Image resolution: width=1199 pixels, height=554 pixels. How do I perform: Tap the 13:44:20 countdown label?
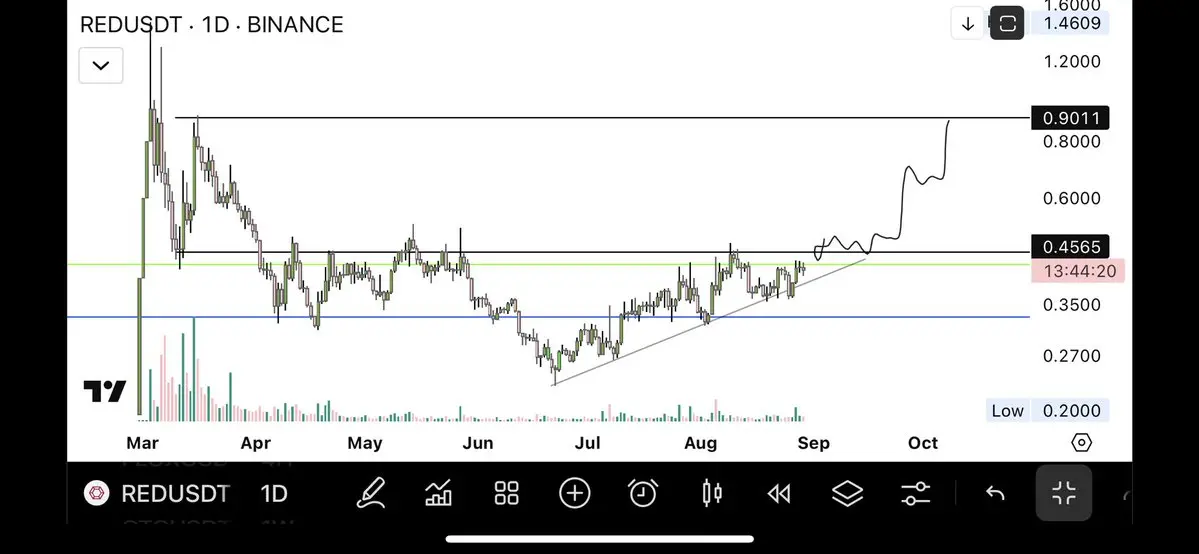(1078, 271)
